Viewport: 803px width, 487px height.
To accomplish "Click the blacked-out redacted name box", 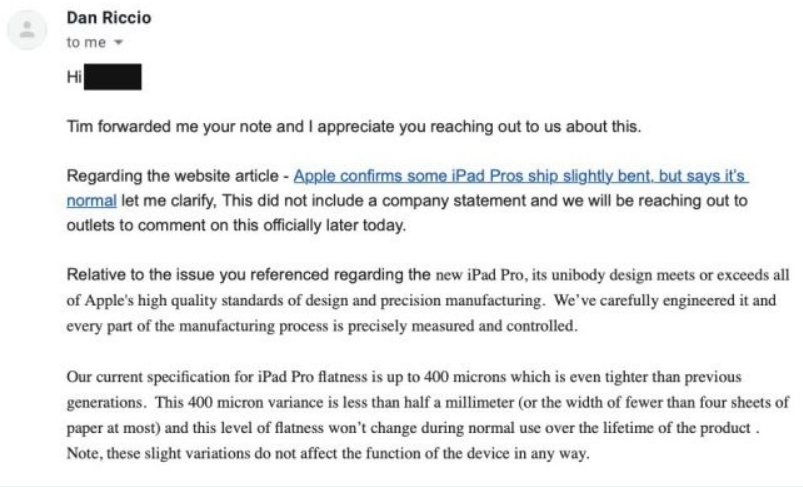I will 113,77.
